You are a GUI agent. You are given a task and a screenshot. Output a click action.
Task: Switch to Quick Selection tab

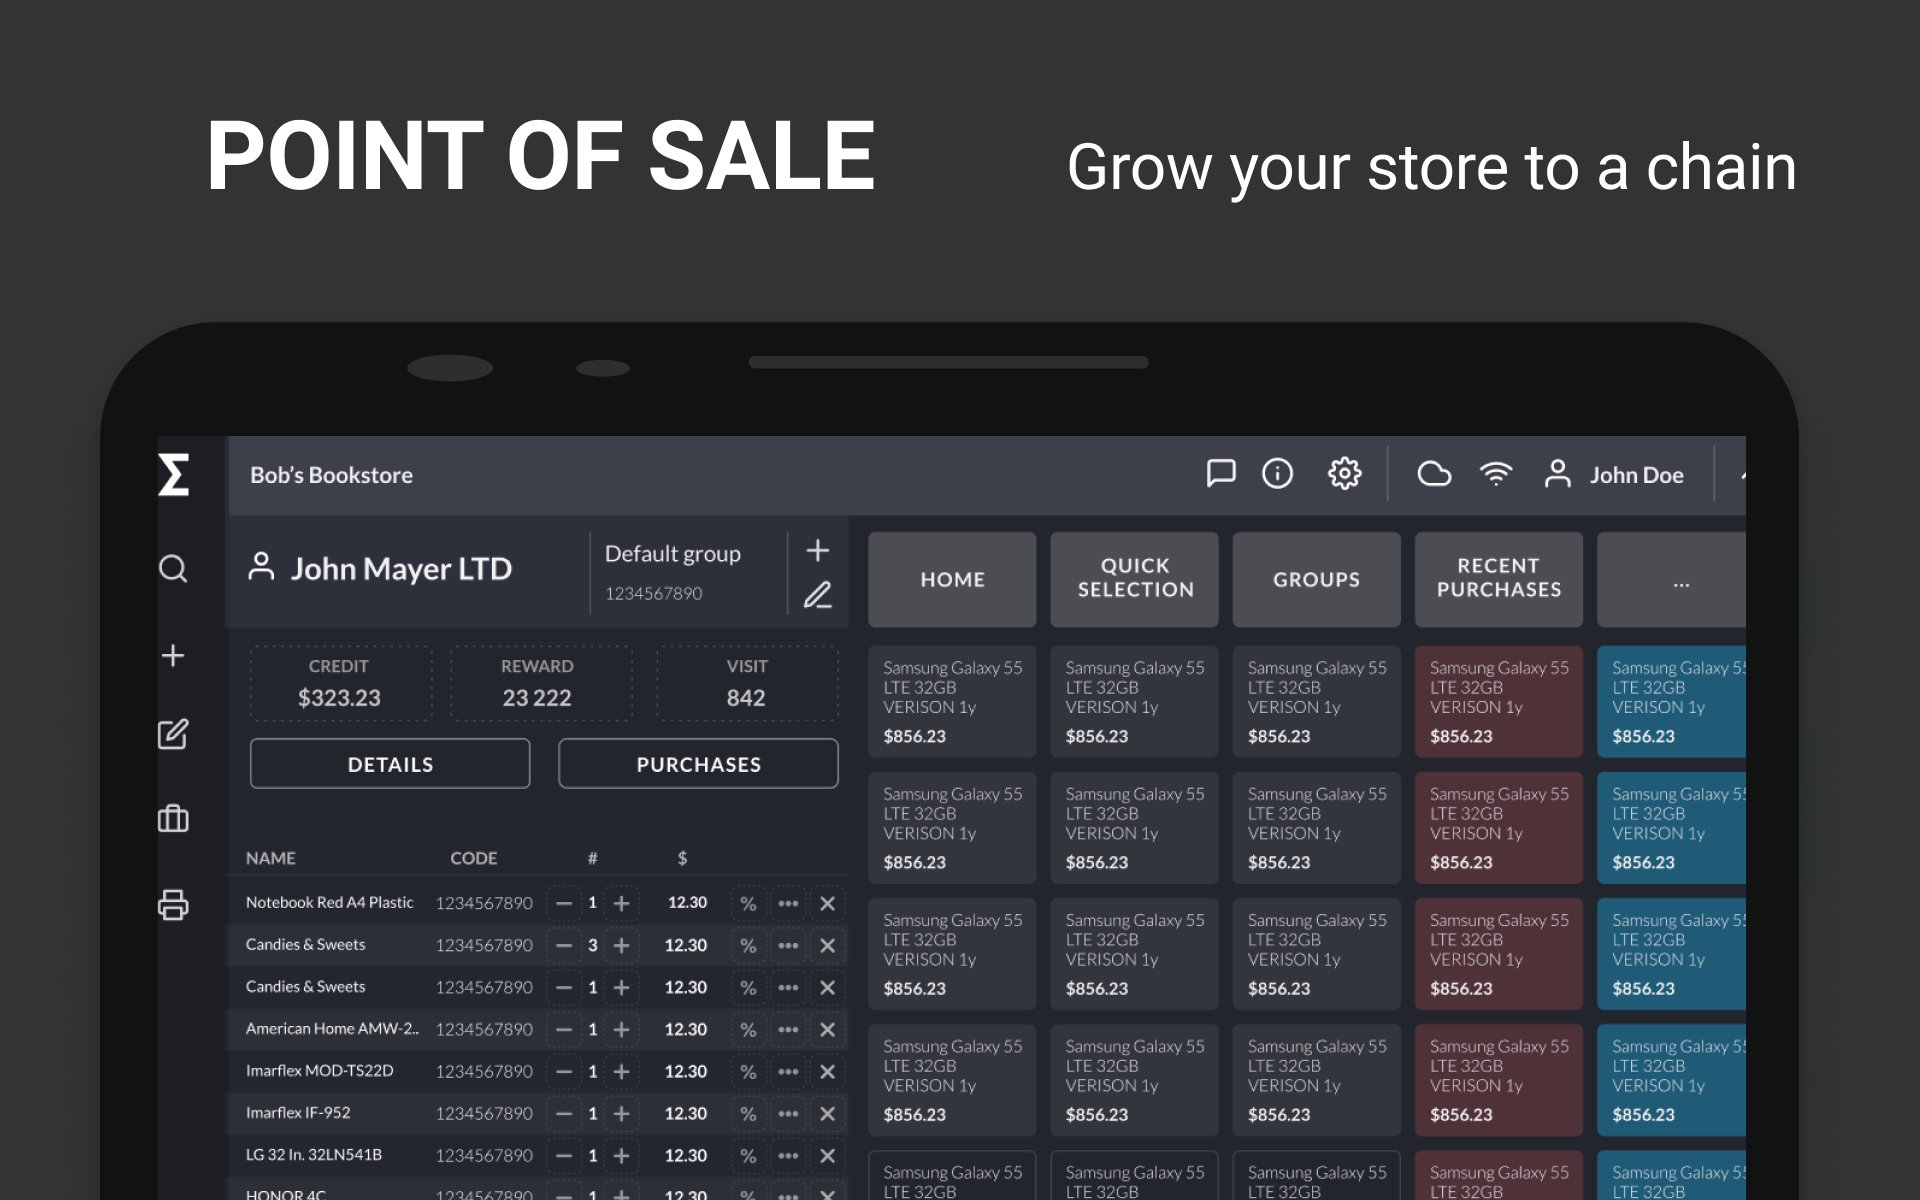click(1135, 579)
